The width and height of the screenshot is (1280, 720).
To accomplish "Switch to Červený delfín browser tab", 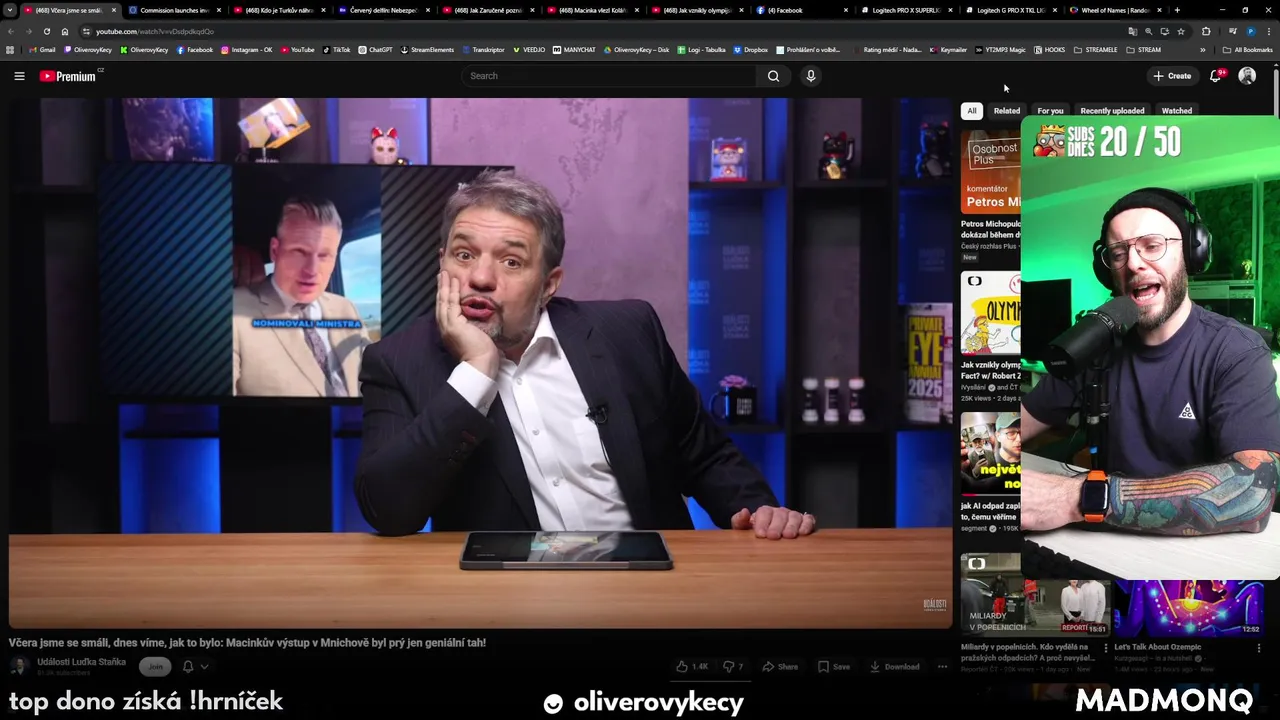I will [383, 10].
